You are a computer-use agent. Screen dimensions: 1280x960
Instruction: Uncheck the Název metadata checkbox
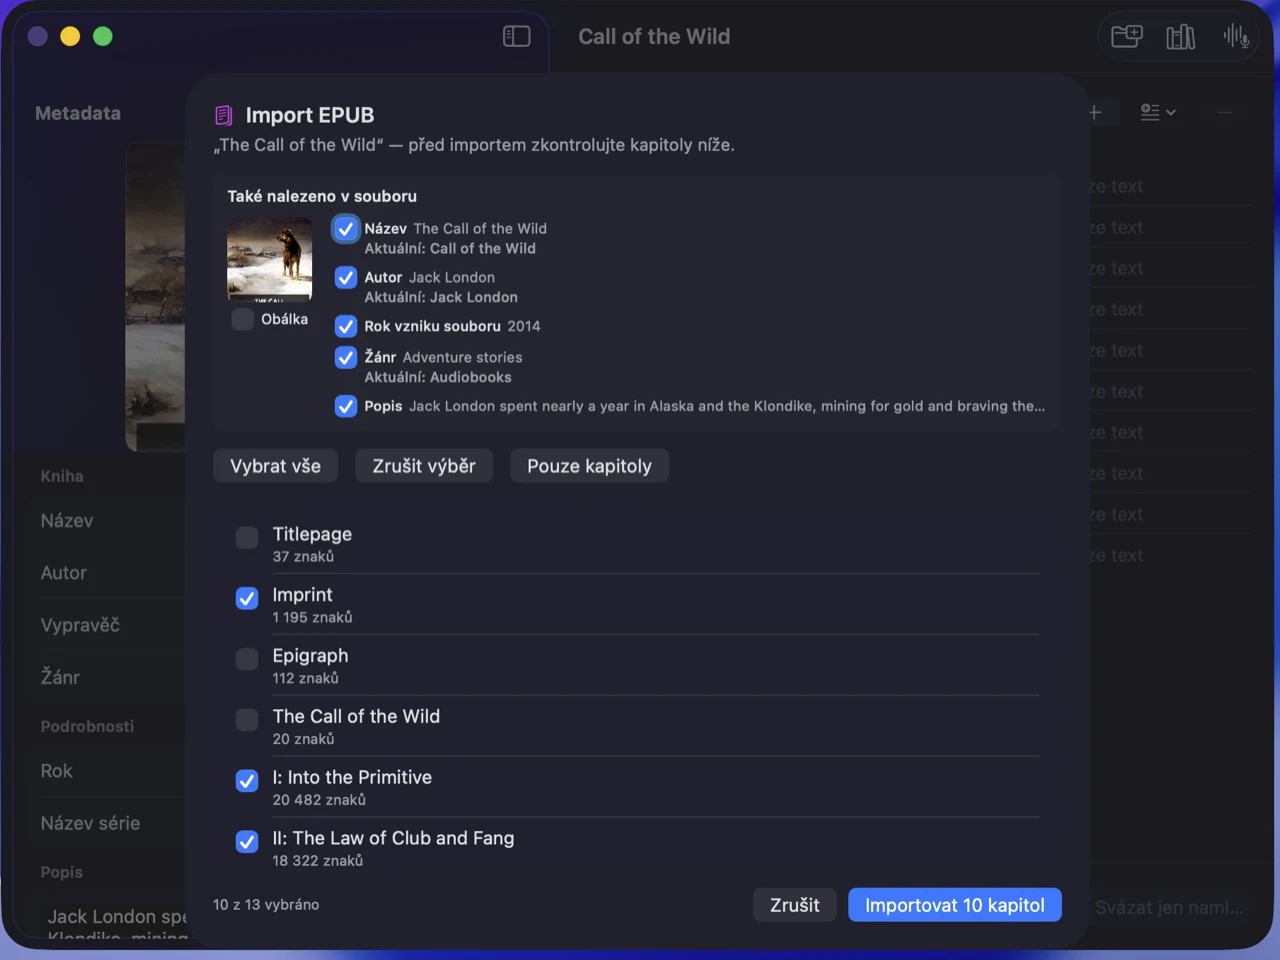pyautogui.click(x=346, y=229)
